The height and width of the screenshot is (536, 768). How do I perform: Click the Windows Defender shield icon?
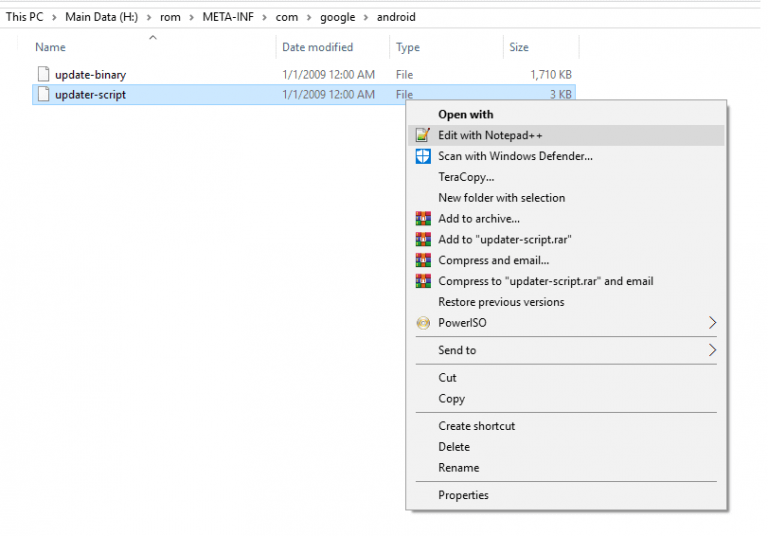423,156
